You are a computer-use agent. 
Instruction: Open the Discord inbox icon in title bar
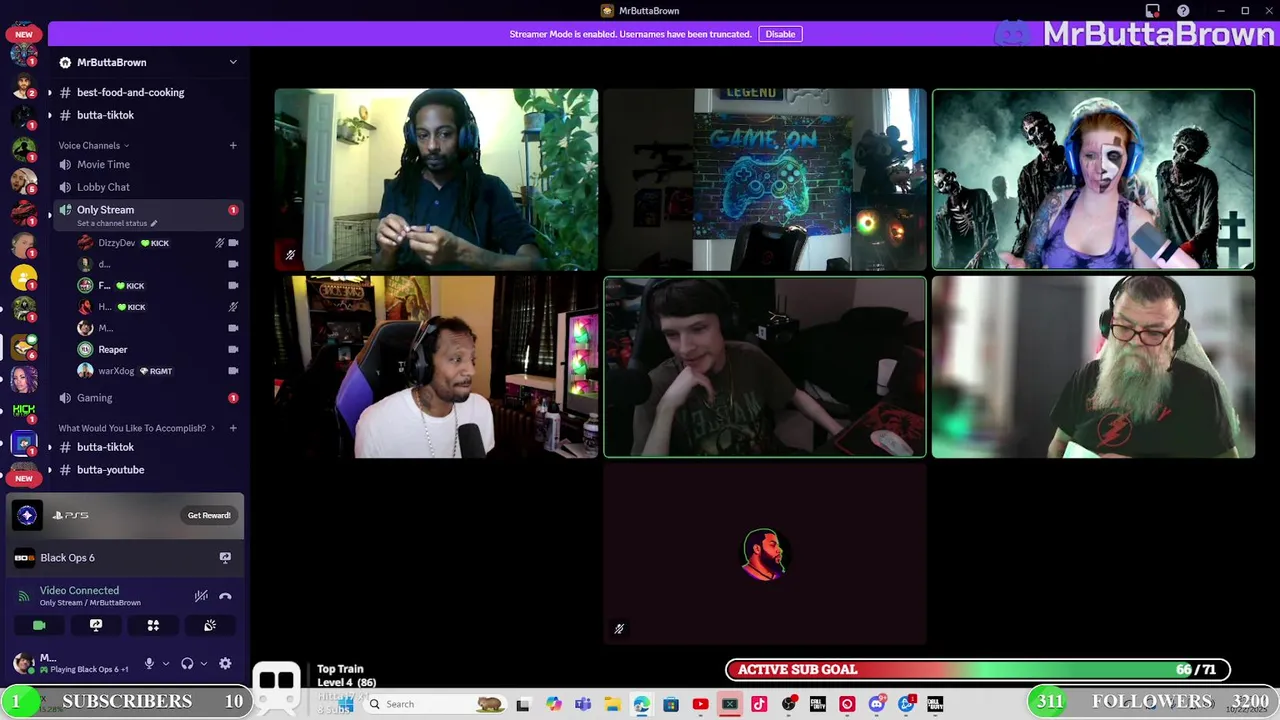(1153, 11)
